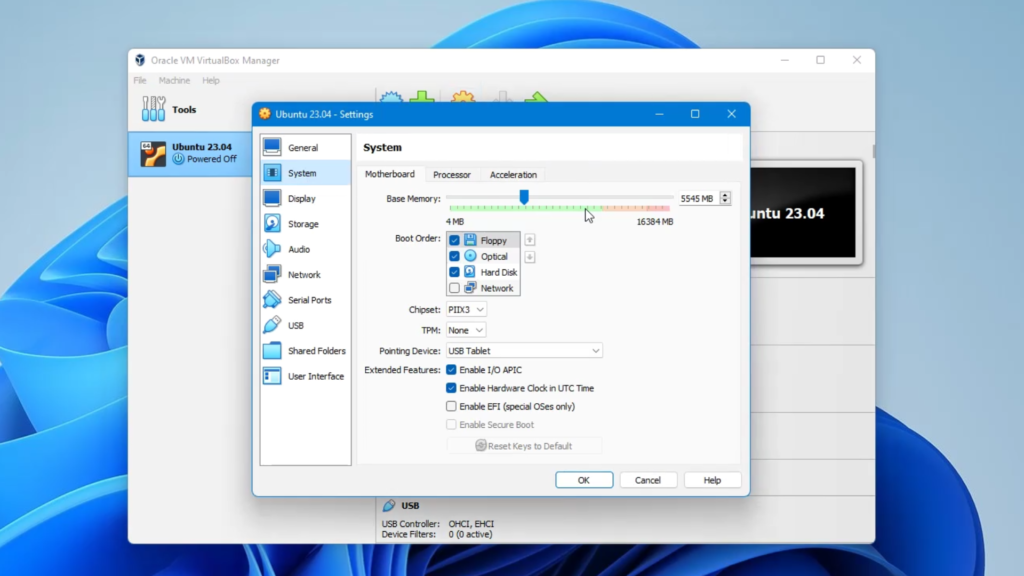Click the Base Memory slider handle

[x=524, y=197]
